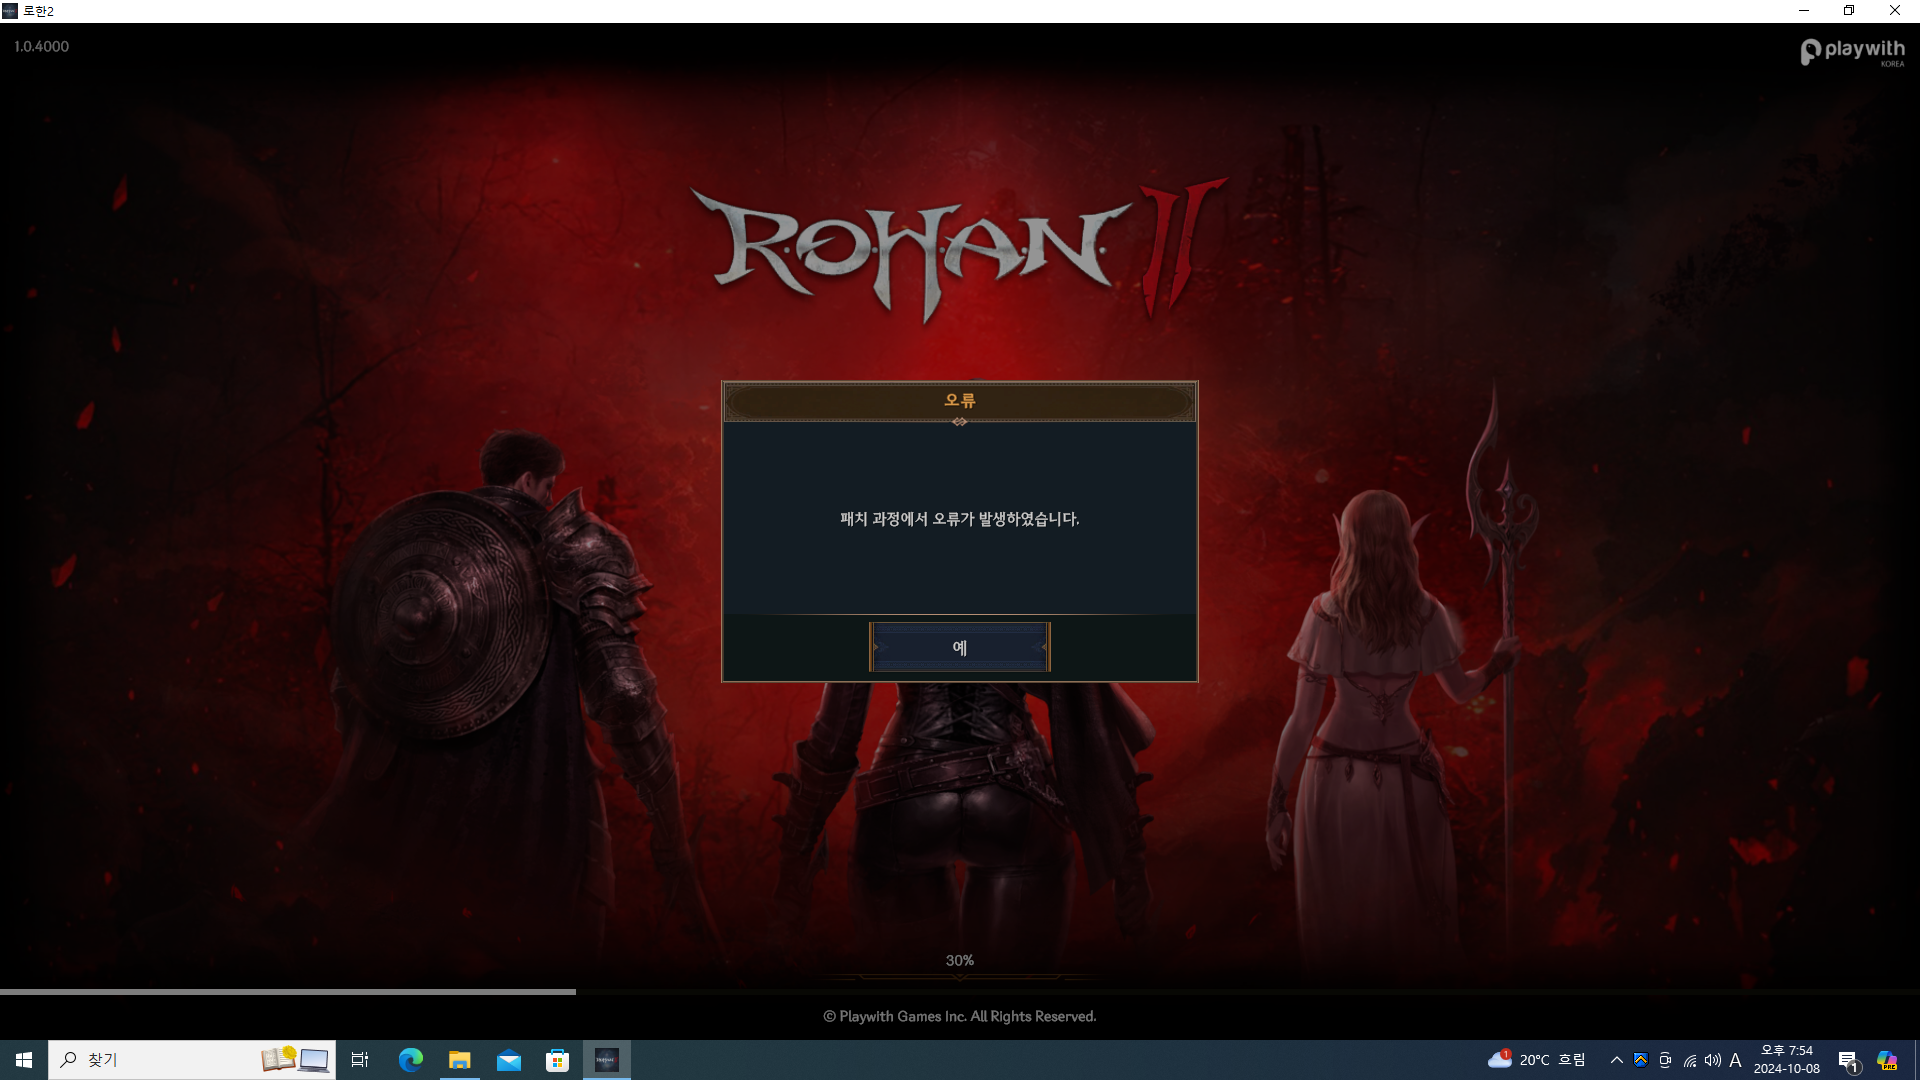This screenshot has width=1920, height=1080.
Task: Click the Rohan2 game taskbar icon
Action: pyautogui.click(x=607, y=1060)
